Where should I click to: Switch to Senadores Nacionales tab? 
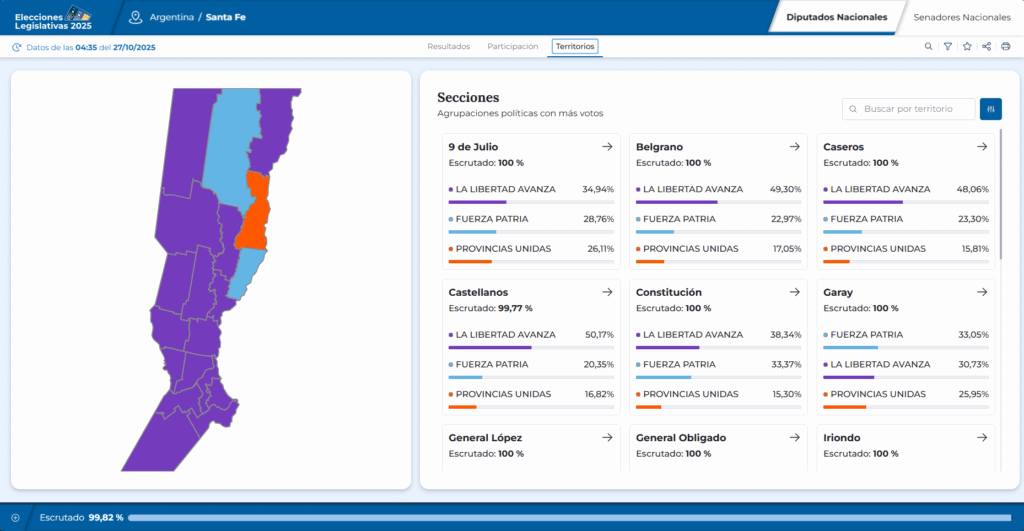(962, 17)
